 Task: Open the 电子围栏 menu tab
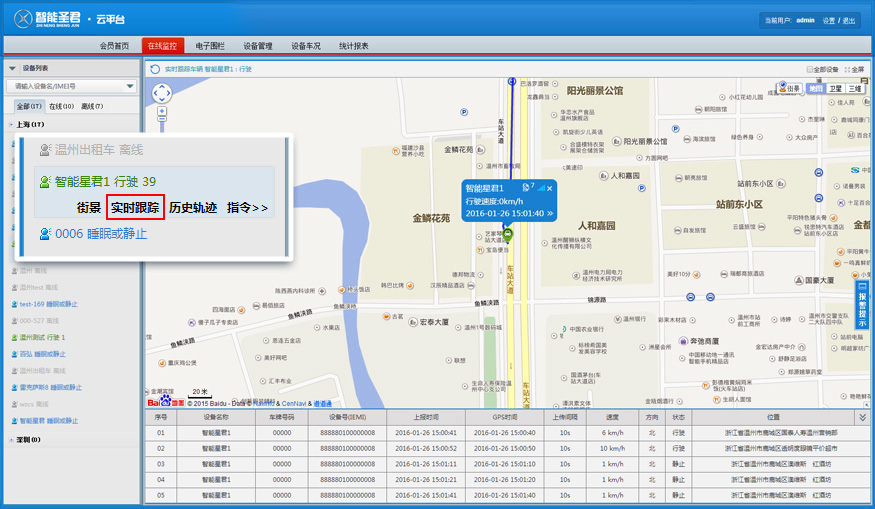point(210,46)
